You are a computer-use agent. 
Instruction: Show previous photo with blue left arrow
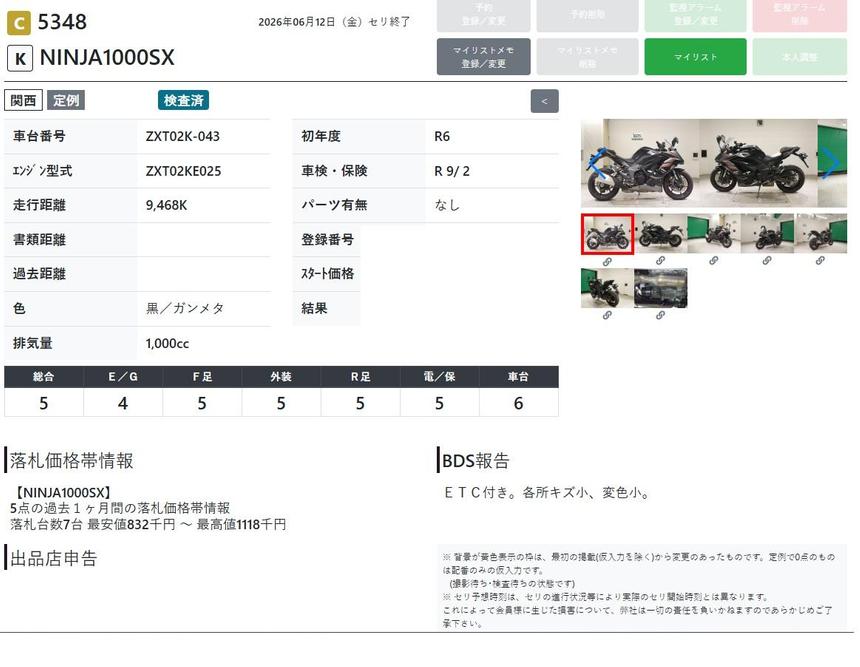tap(596, 163)
